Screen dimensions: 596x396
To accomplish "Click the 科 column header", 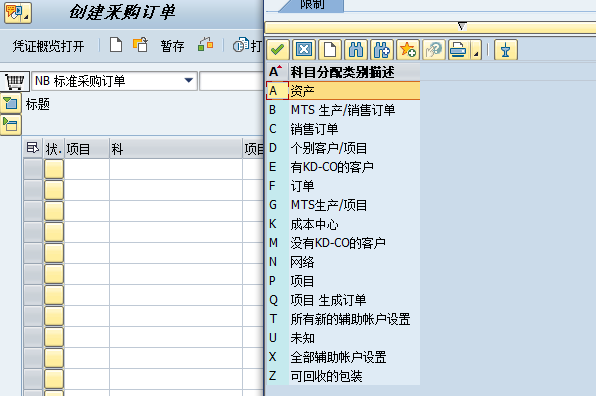I will [176, 149].
